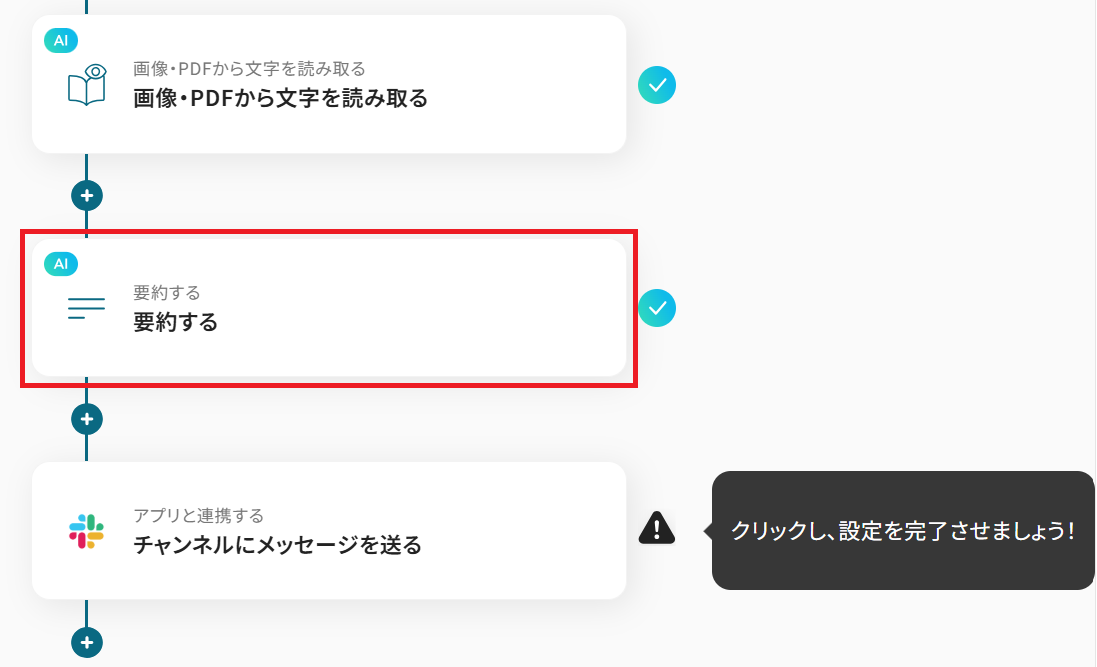The width and height of the screenshot is (1097, 667).
Task: Click the アプリと連携する subtitle label
Action: click(x=198, y=516)
